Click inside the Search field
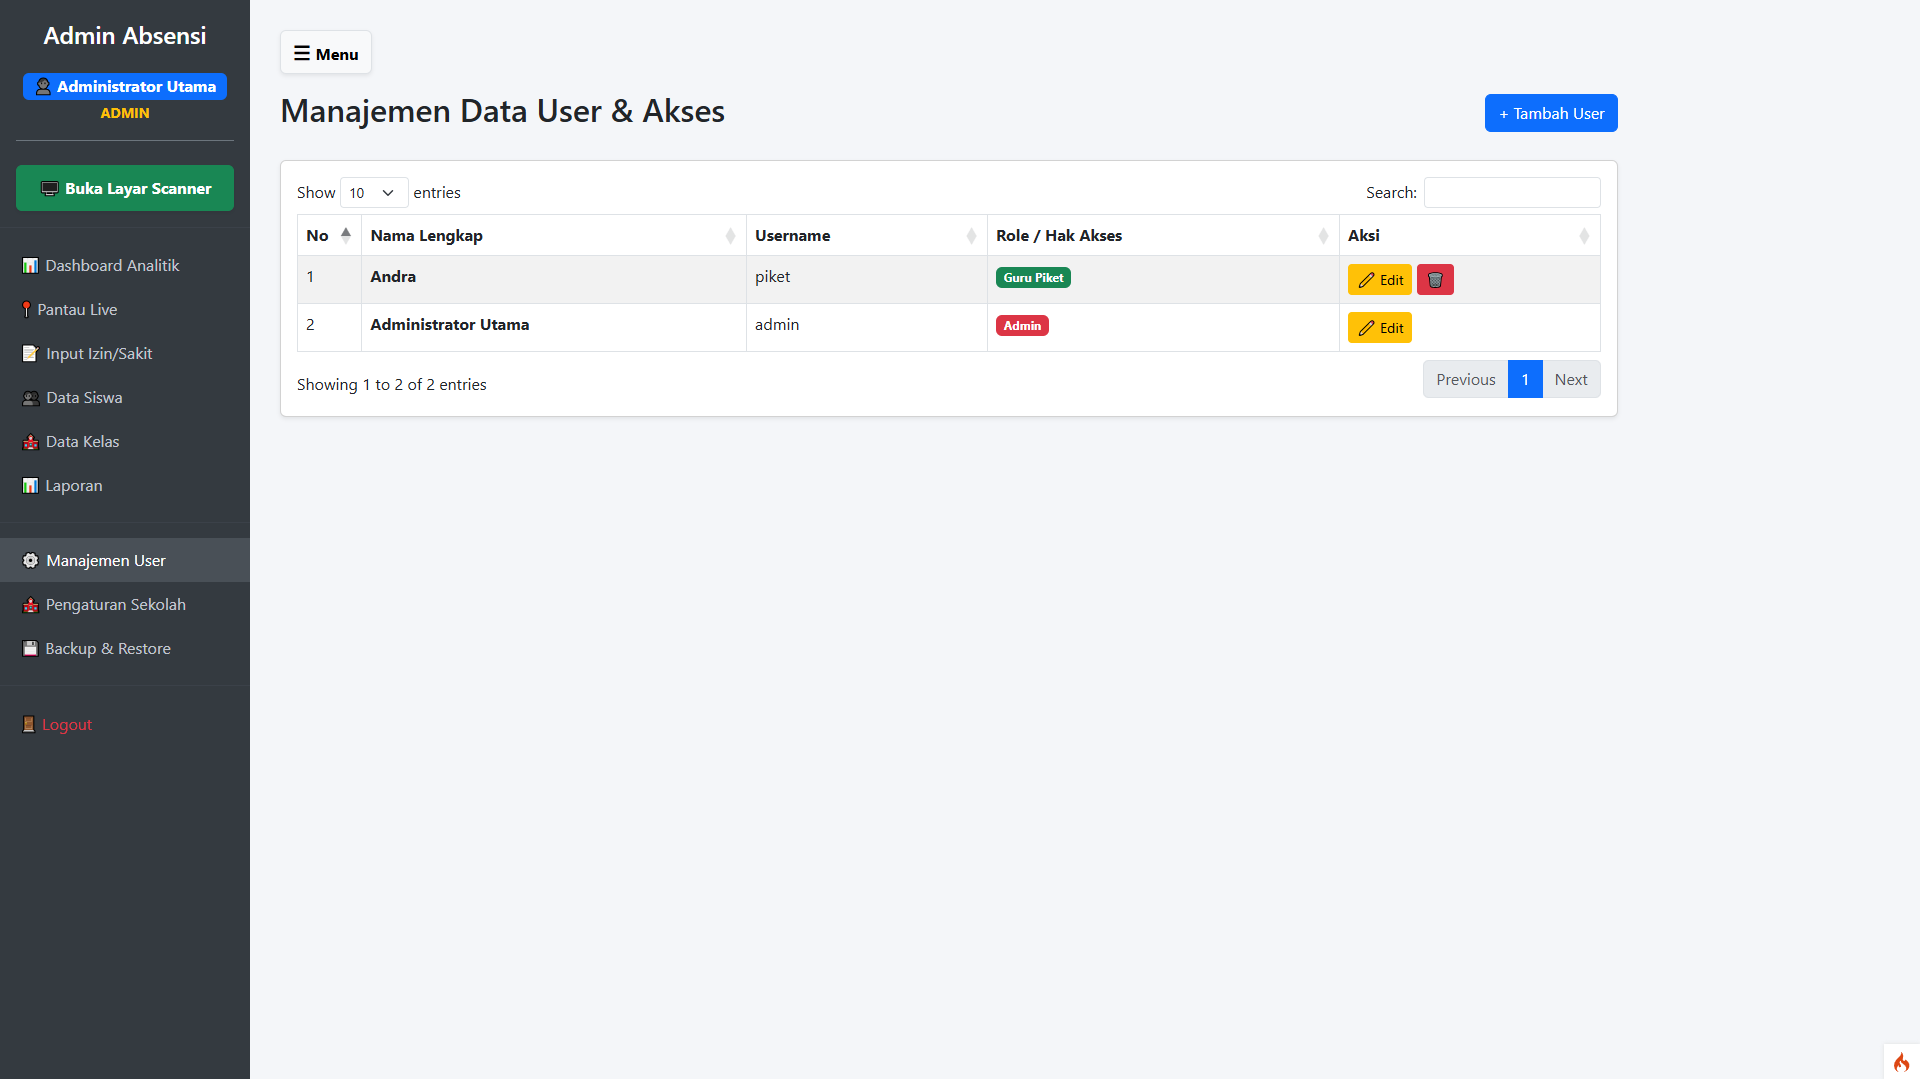This screenshot has width=1920, height=1079. tap(1511, 193)
